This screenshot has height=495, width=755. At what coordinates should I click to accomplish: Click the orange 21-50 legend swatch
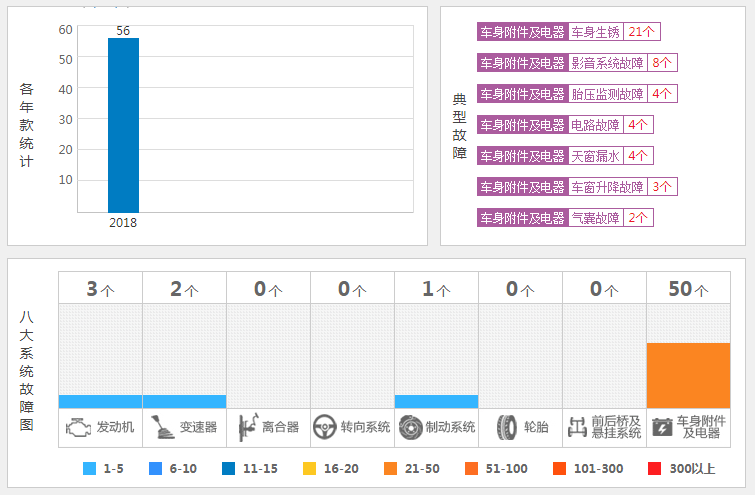(390, 469)
